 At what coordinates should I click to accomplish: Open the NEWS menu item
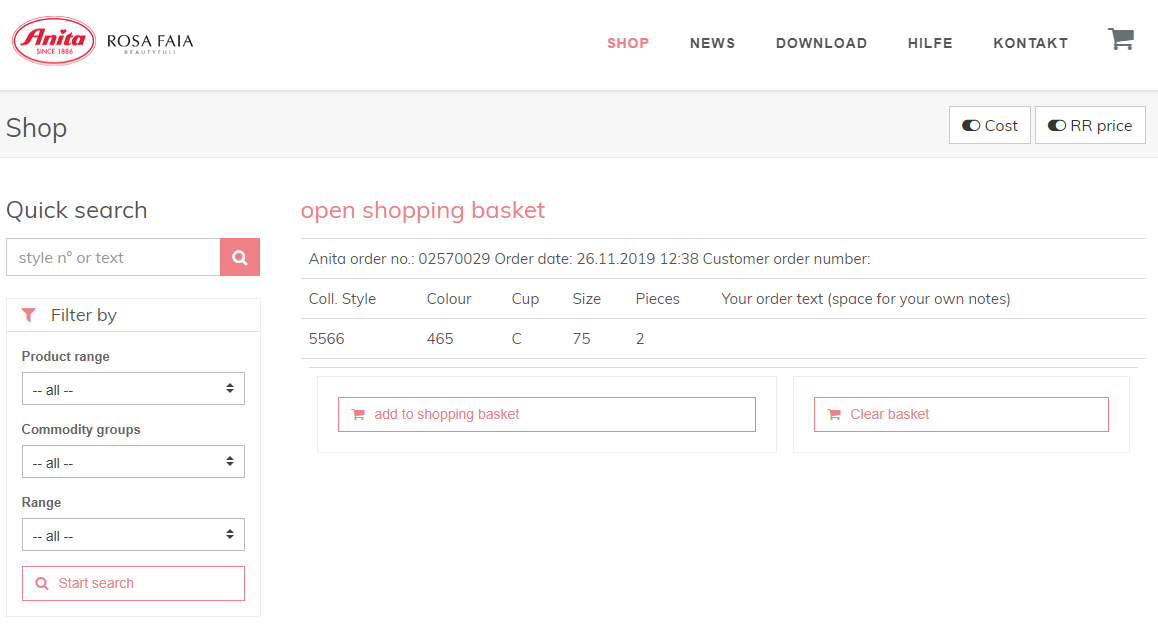pos(712,43)
